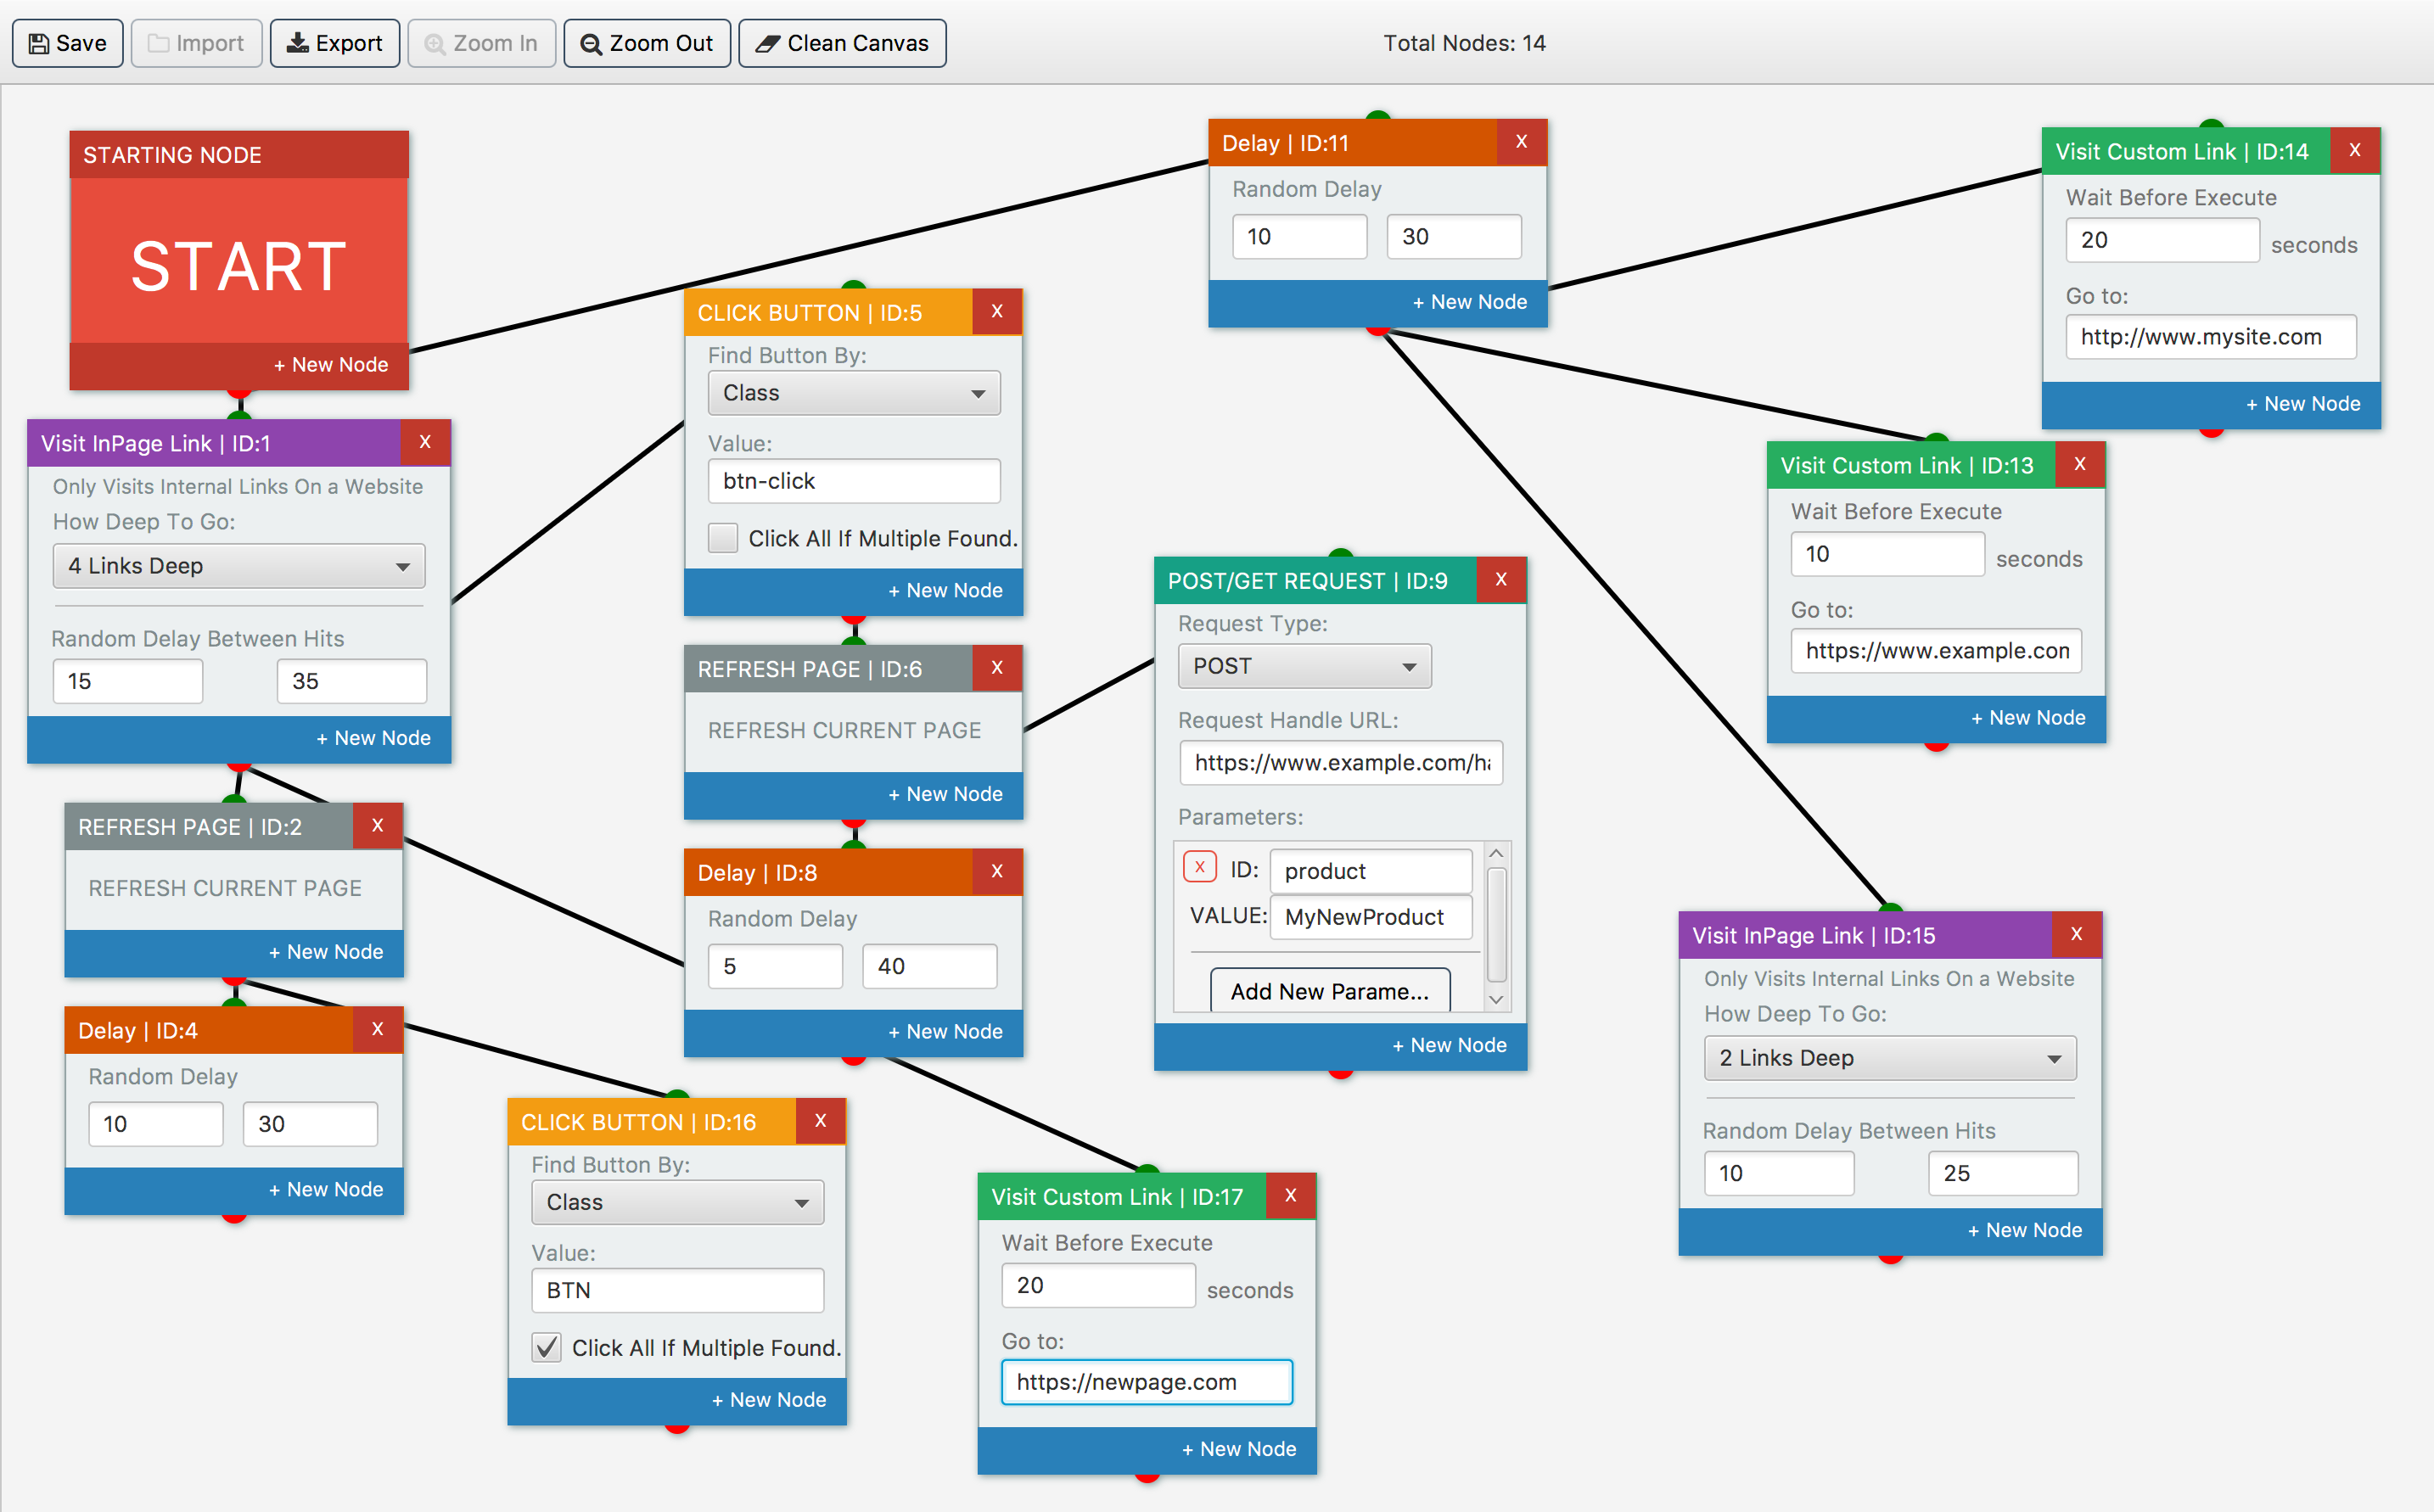The height and width of the screenshot is (1512, 2434).
Task: Remove Visit InPage Link ID:15 node
Action: 2076,934
